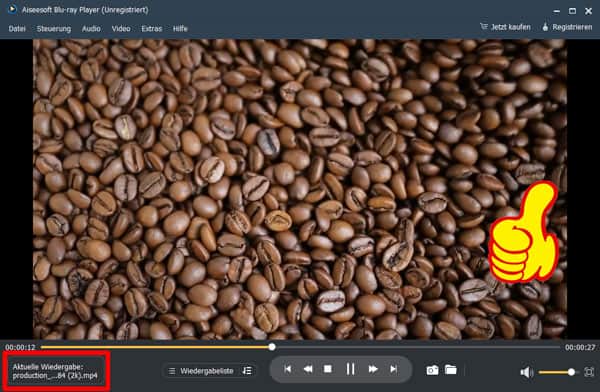Open the snapshot folder icon
Image resolution: width=600 pixels, height=392 pixels.
451,370
